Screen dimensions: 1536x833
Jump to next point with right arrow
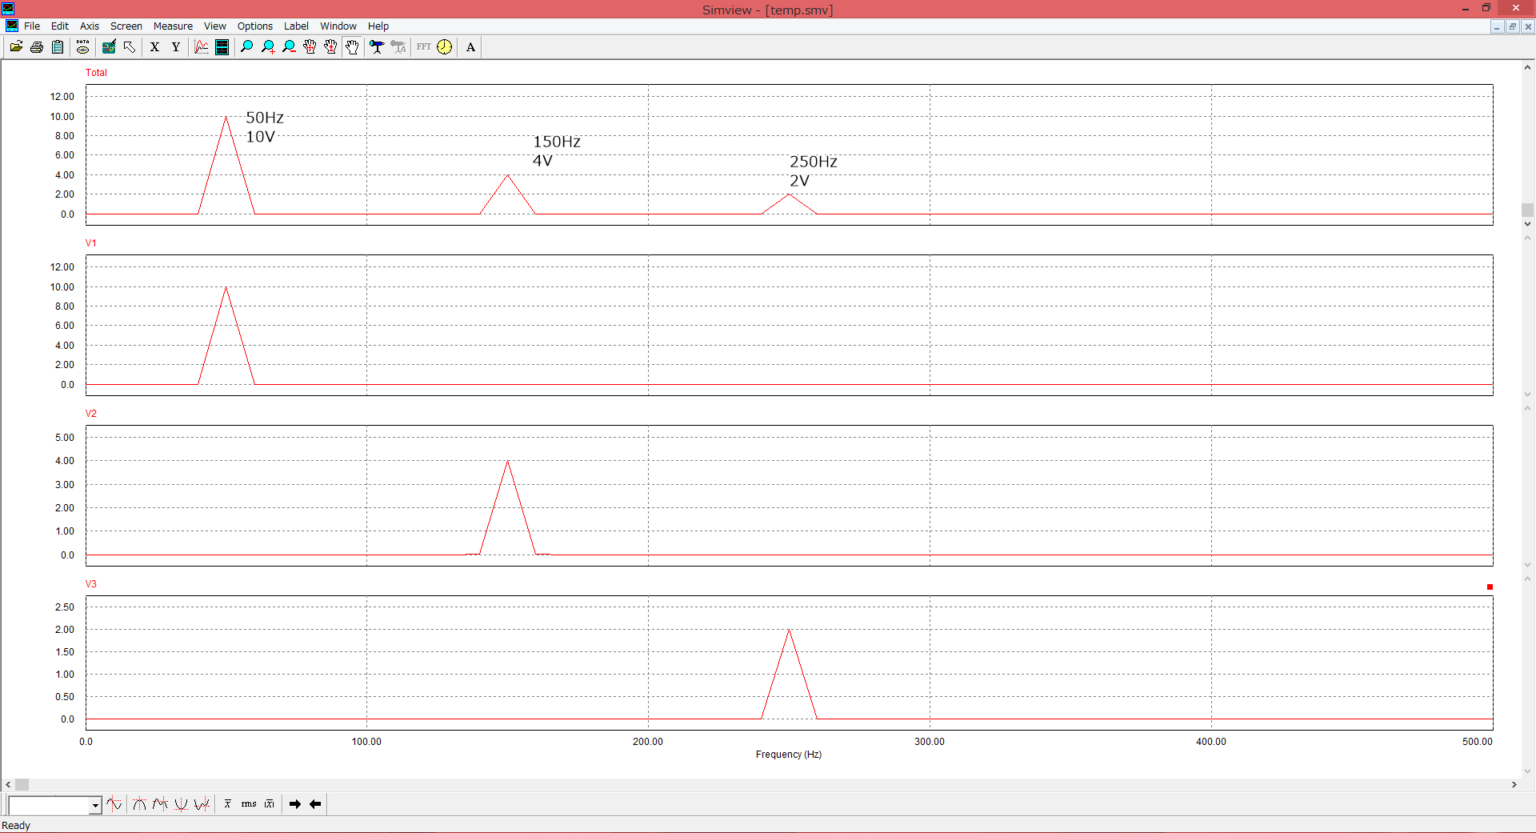tap(295, 804)
